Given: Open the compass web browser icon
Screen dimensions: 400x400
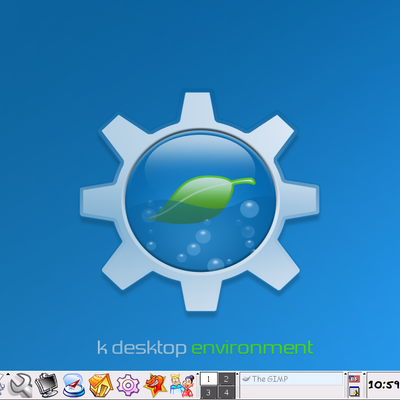Looking at the screenshot, I should tap(74, 386).
